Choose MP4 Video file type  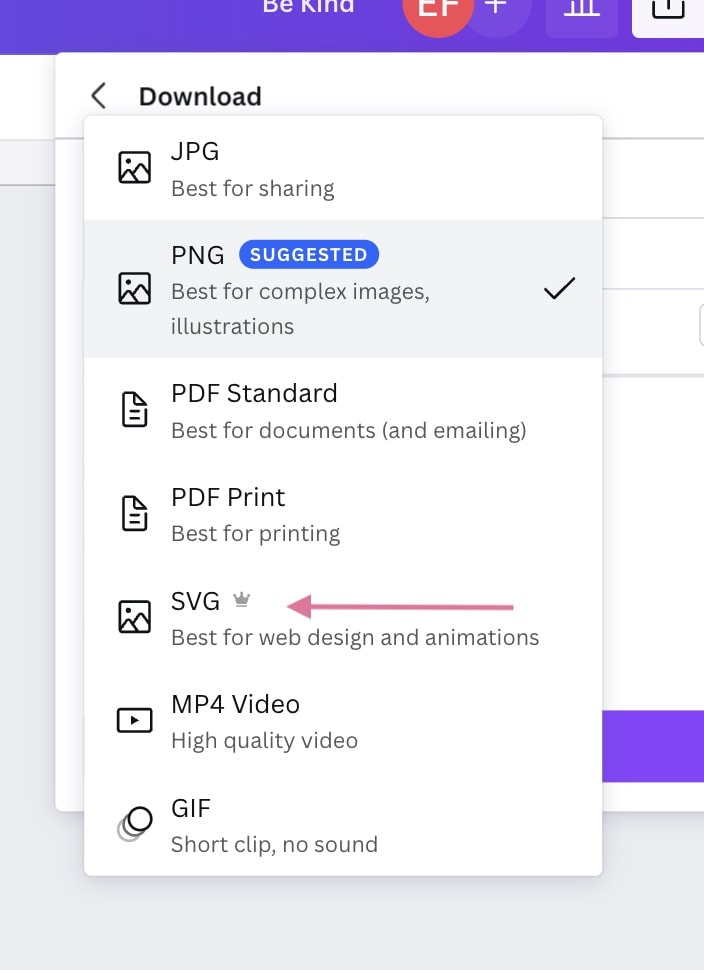click(x=343, y=721)
